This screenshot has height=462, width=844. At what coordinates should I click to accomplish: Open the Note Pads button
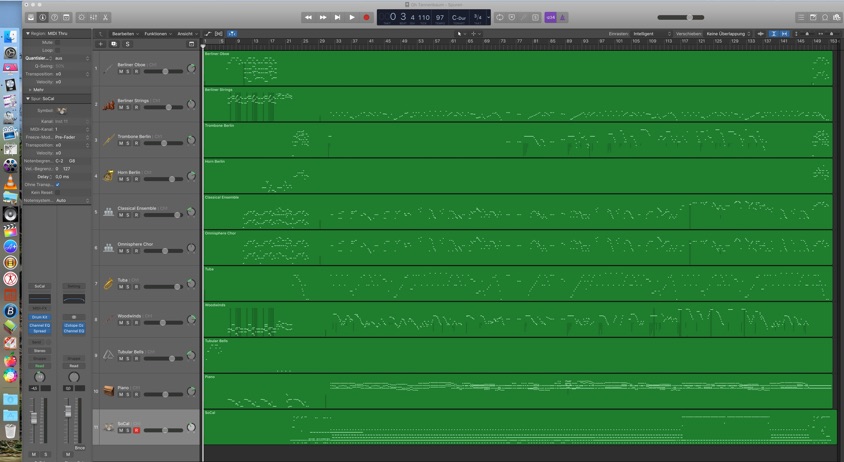click(813, 17)
